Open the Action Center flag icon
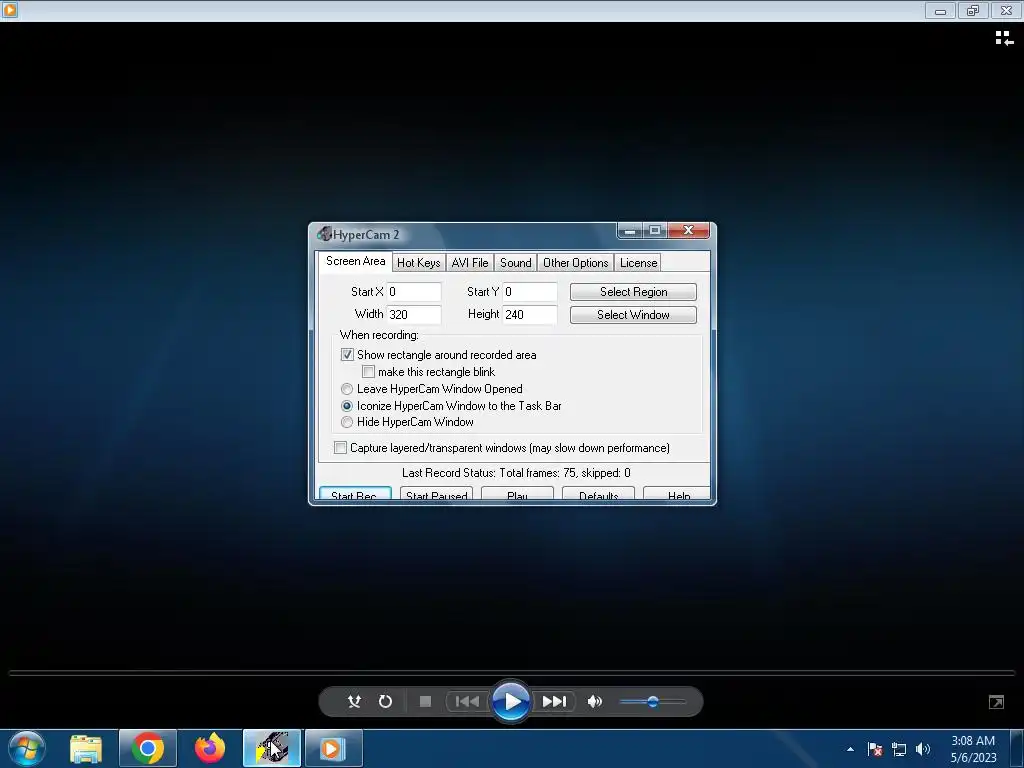Viewport: 1024px width, 768px height. [875, 750]
